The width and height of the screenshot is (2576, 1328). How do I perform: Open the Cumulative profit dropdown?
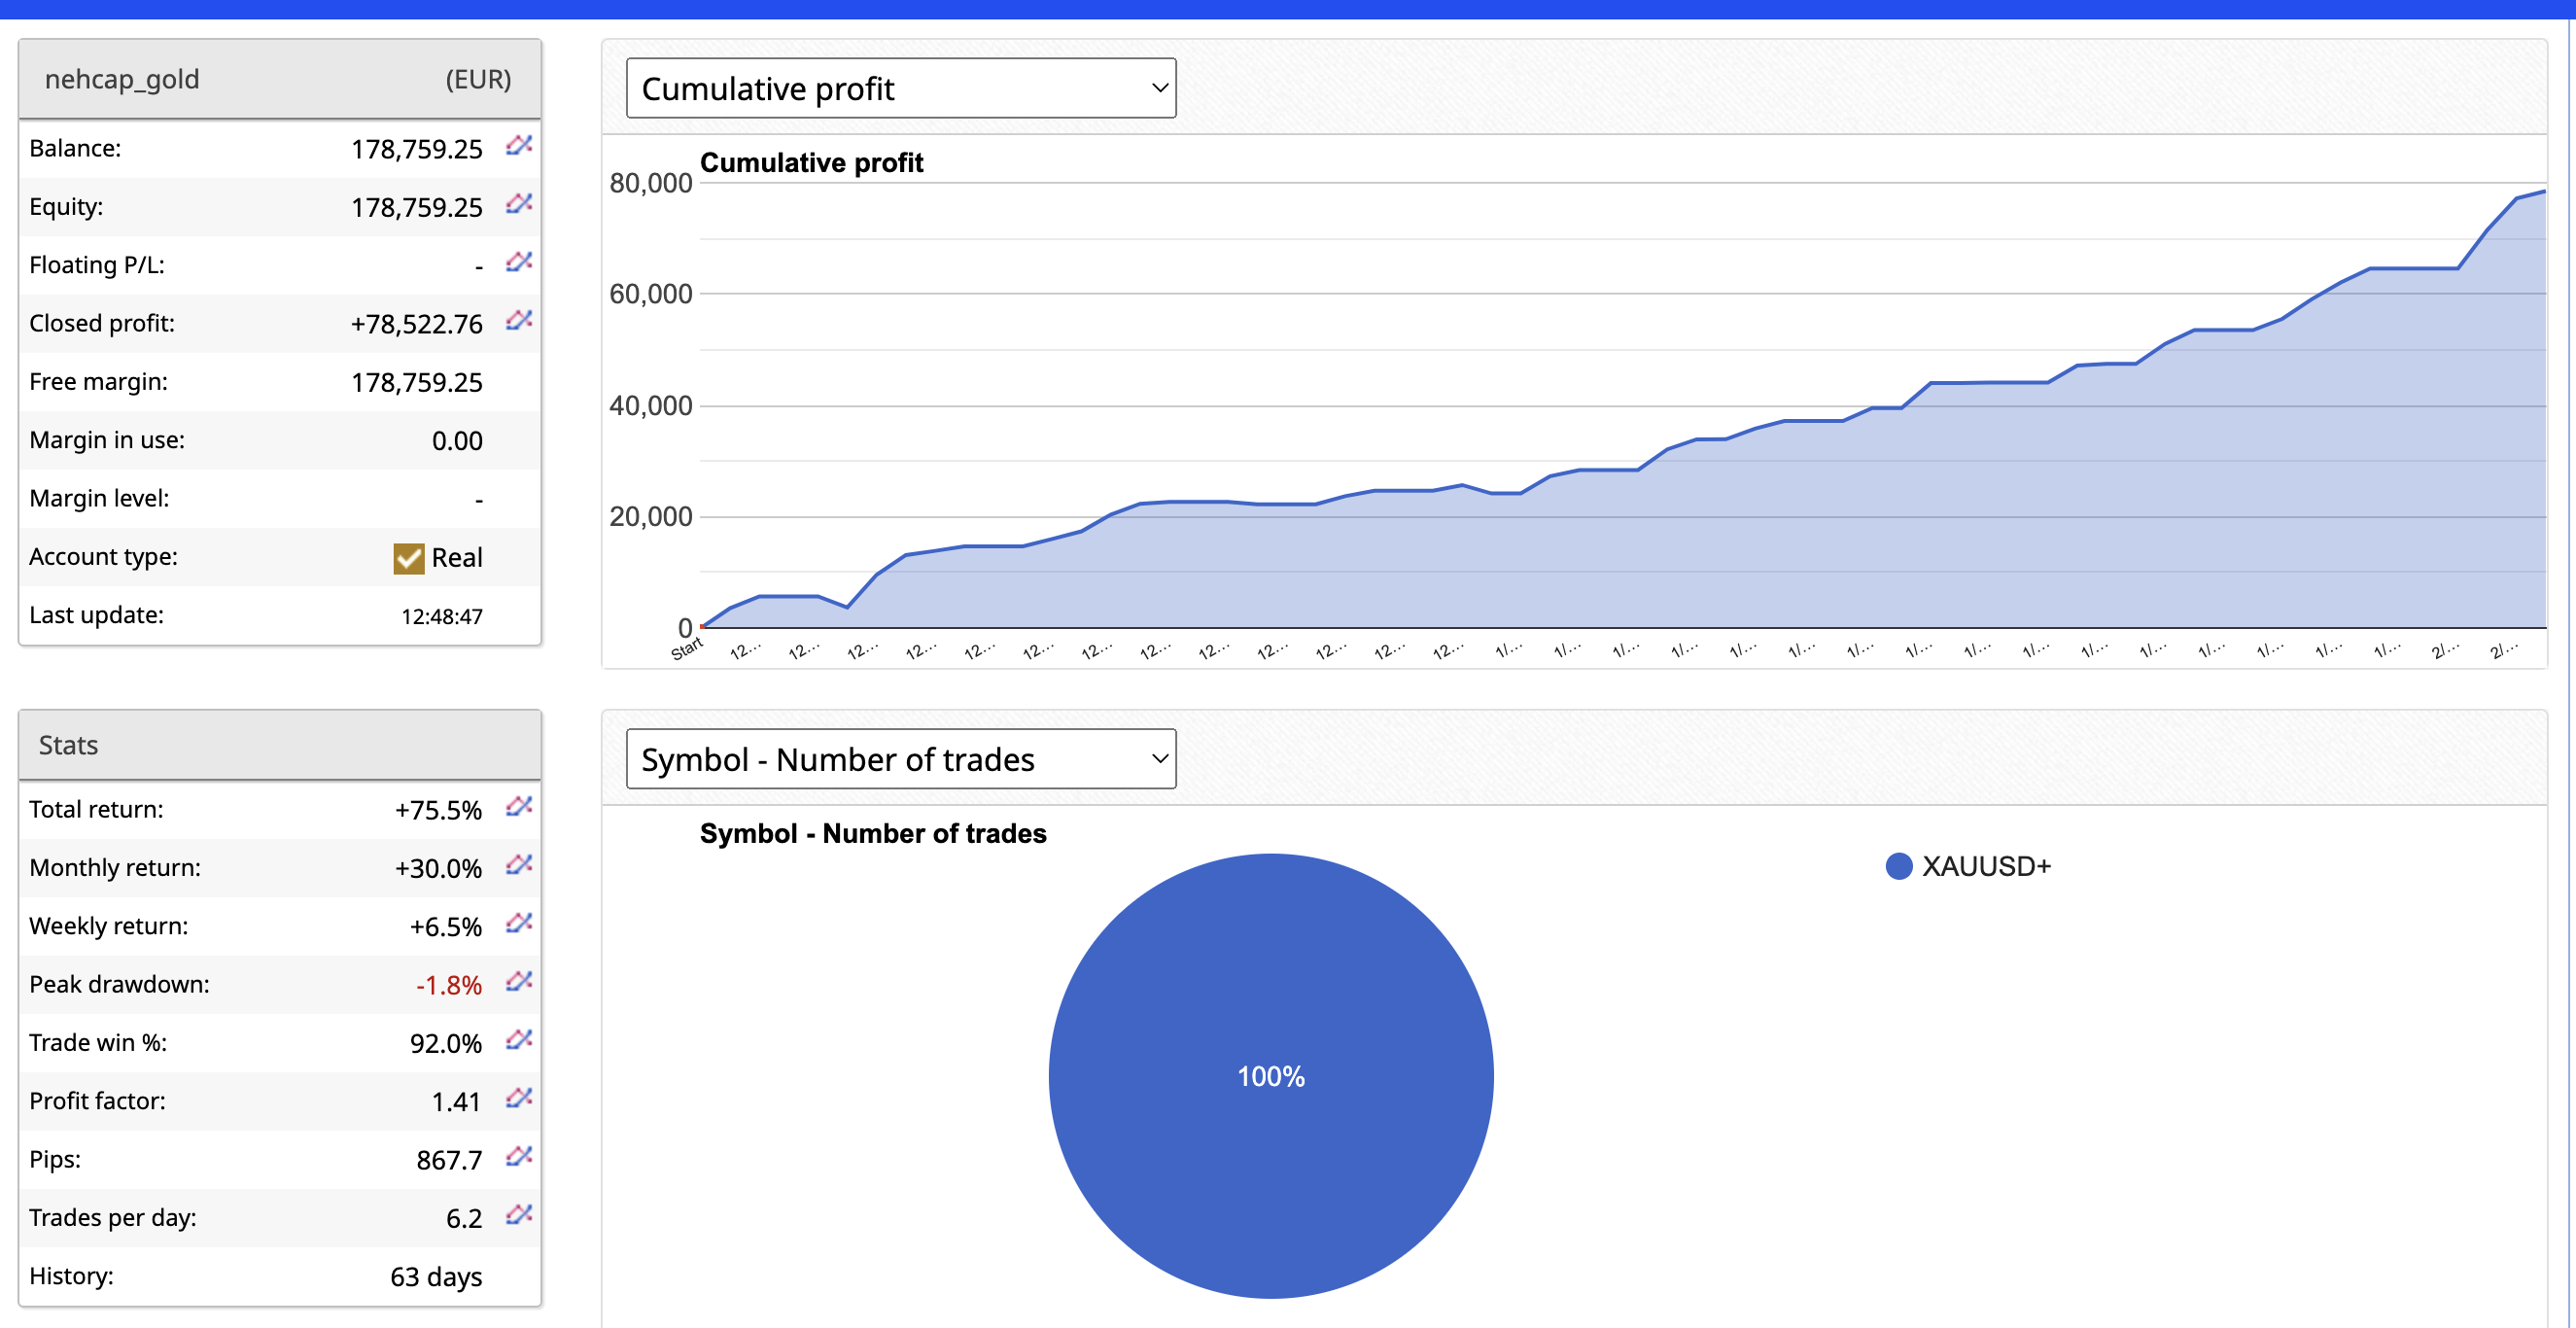coord(900,88)
